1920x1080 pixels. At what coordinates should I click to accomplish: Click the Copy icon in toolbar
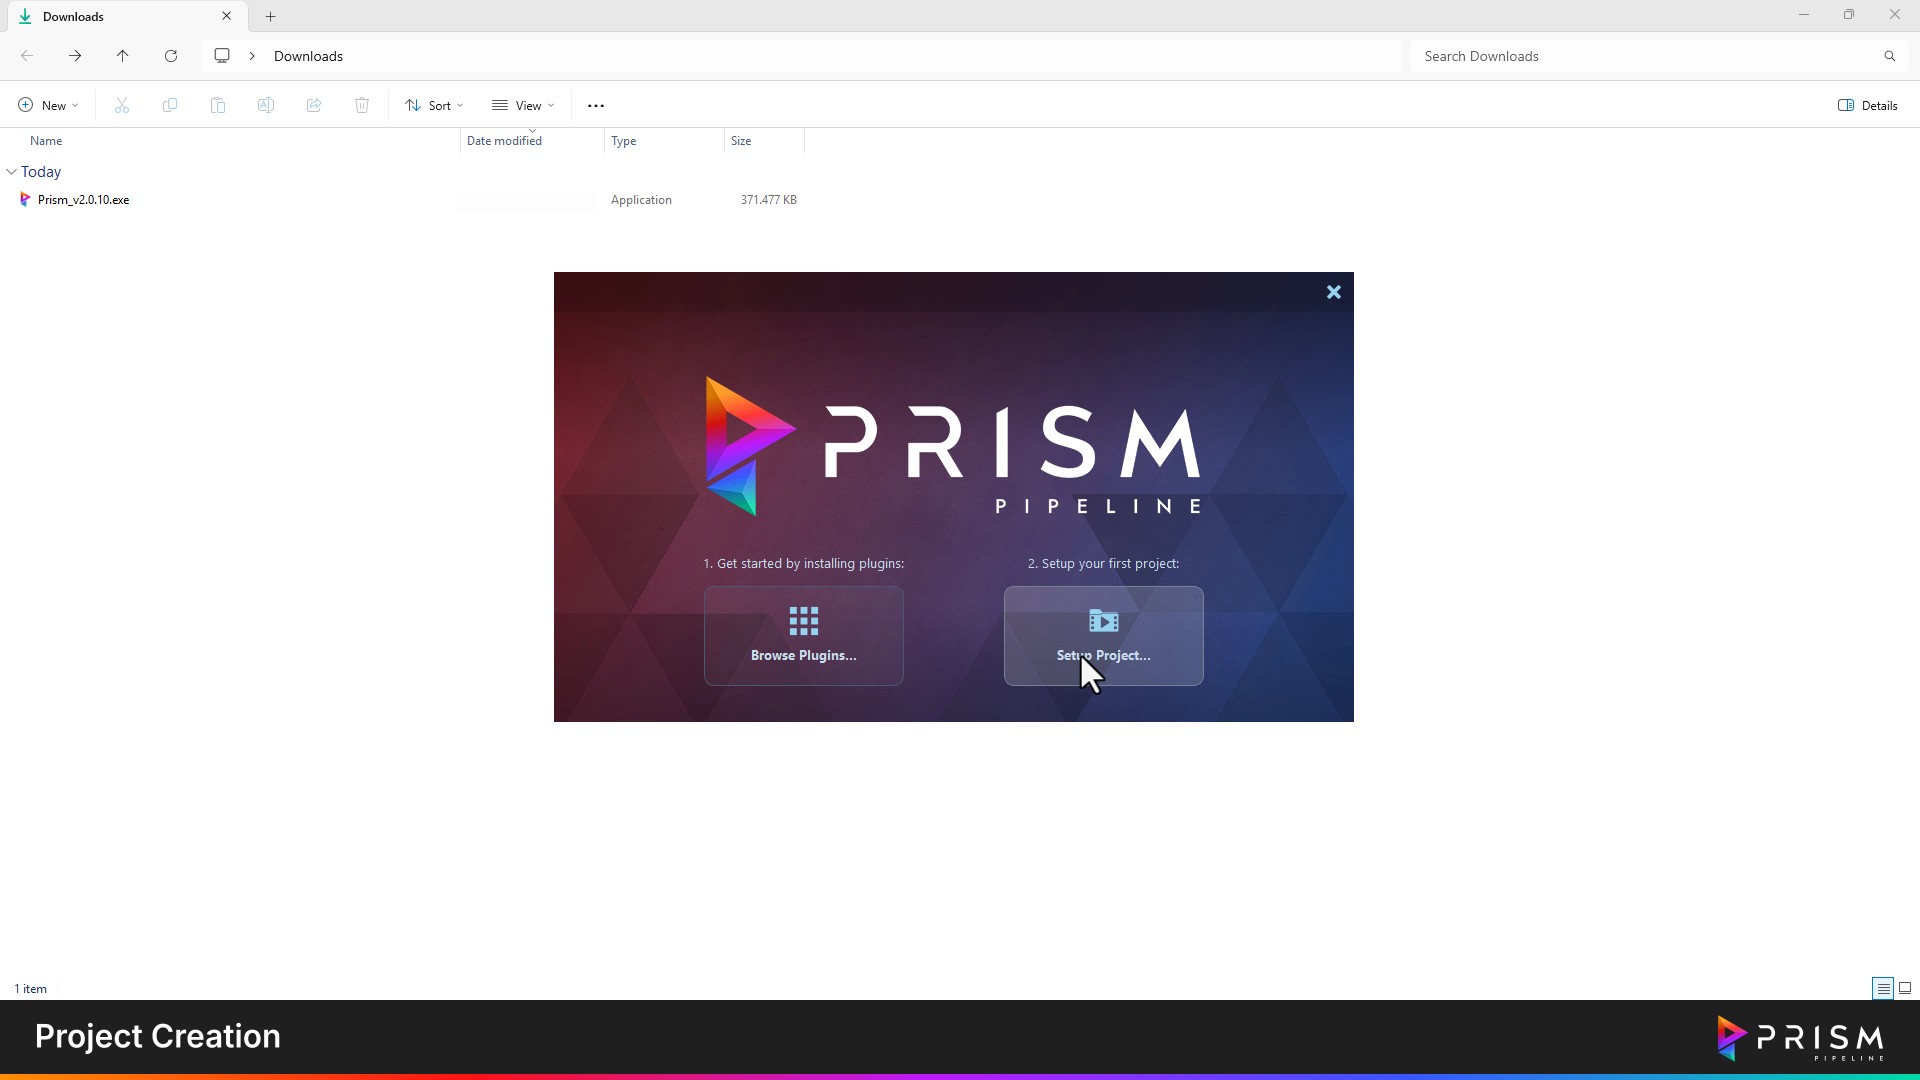click(170, 105)
